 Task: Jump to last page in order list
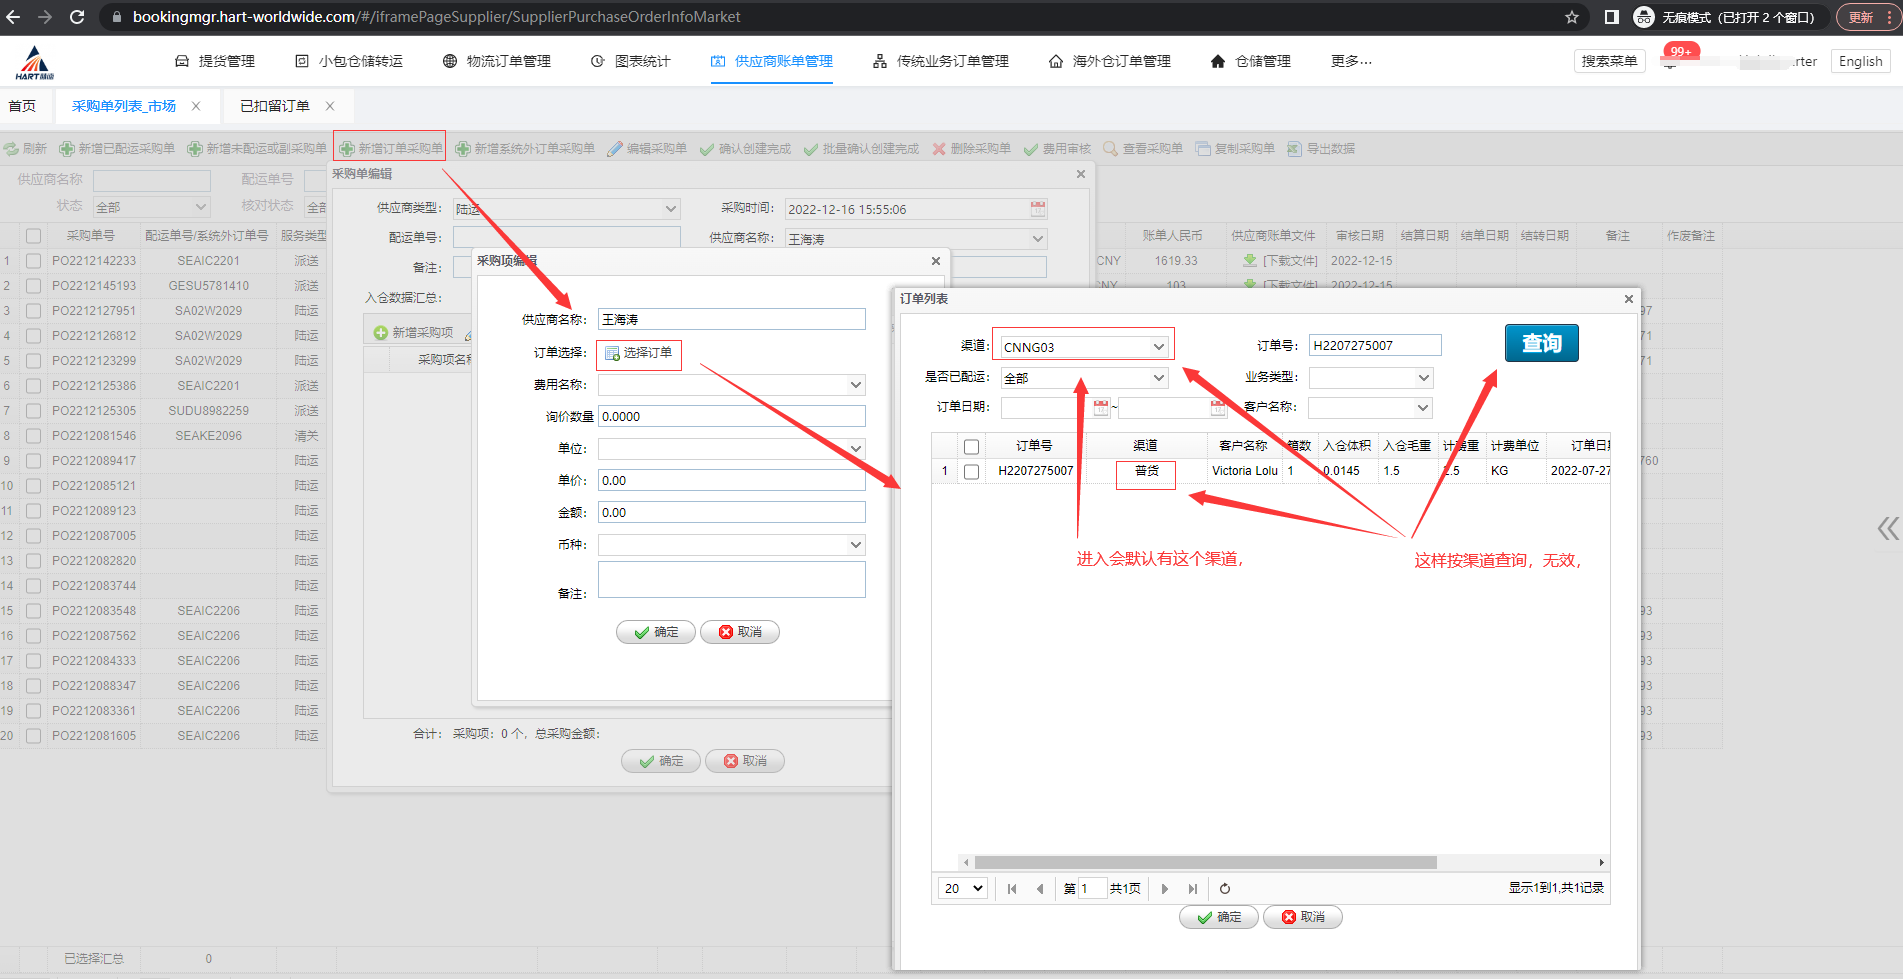[x=1193, y=888]
